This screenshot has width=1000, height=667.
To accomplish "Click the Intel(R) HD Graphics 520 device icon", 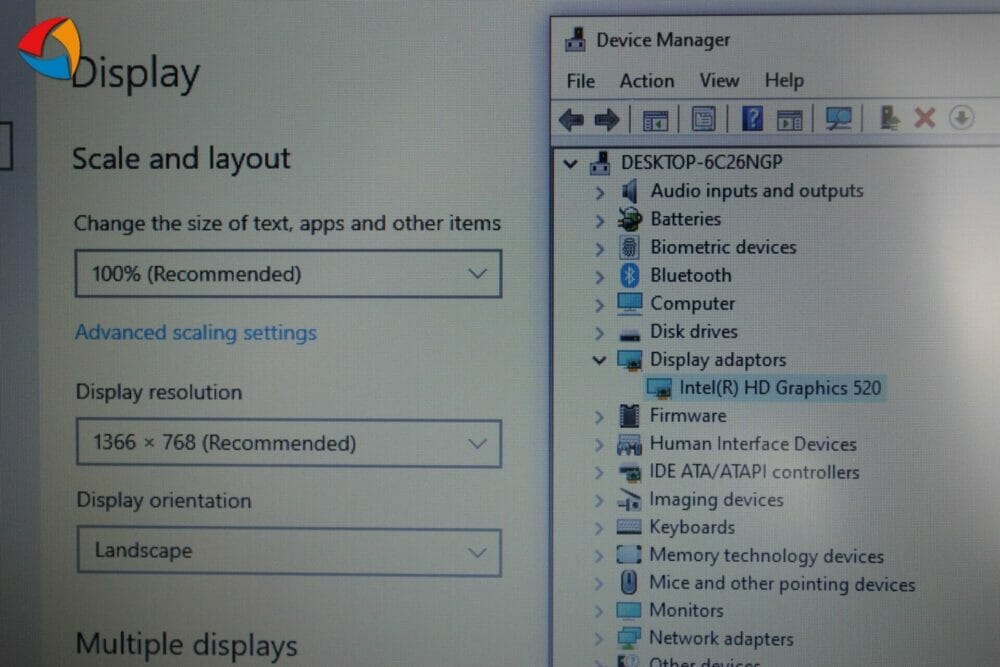I will [659, 388].
